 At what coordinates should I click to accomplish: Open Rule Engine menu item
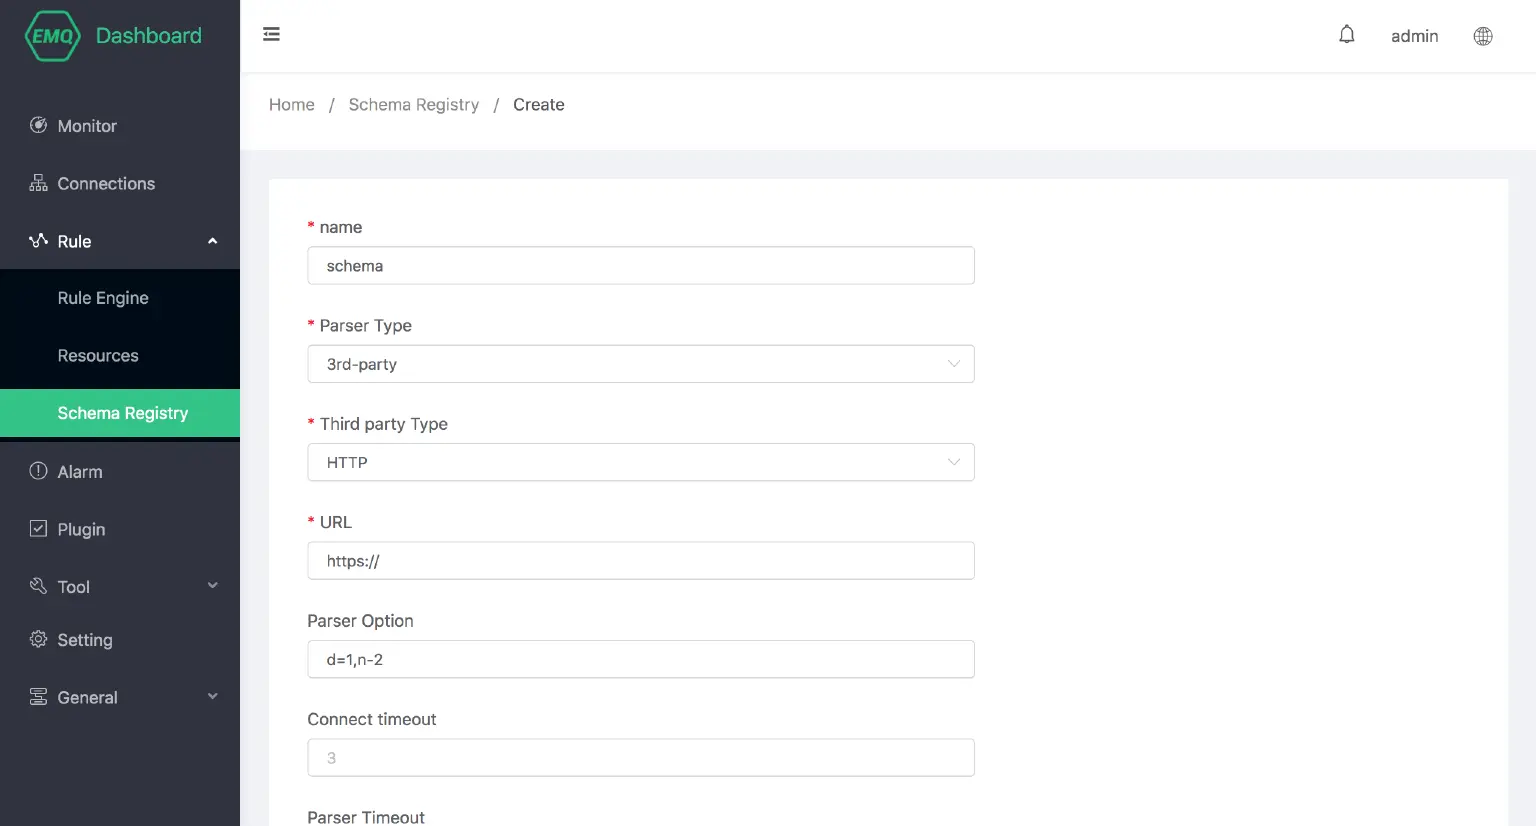tap(103, 298)
